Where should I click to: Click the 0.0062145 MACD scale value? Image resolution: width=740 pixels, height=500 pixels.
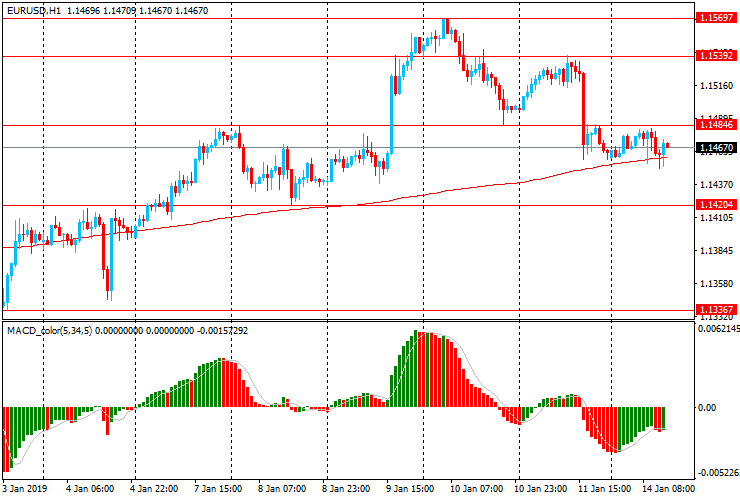718,328
